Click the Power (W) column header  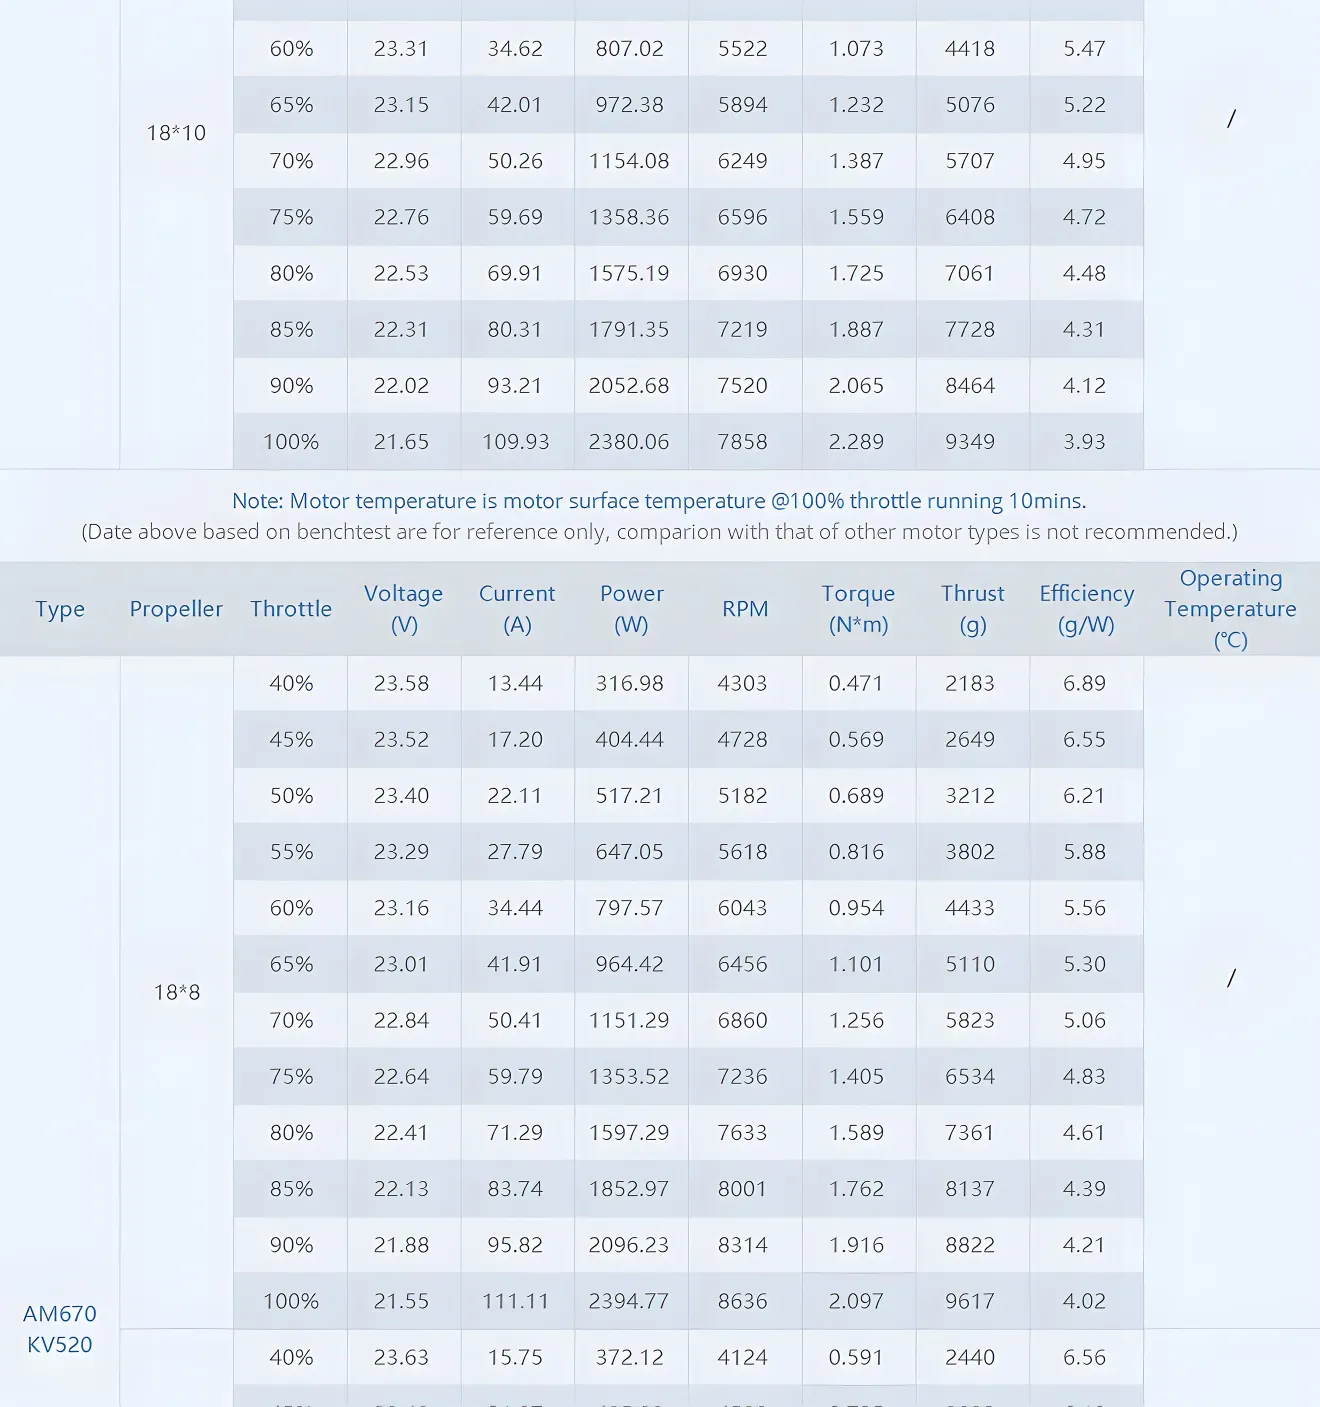click(631, 609)
